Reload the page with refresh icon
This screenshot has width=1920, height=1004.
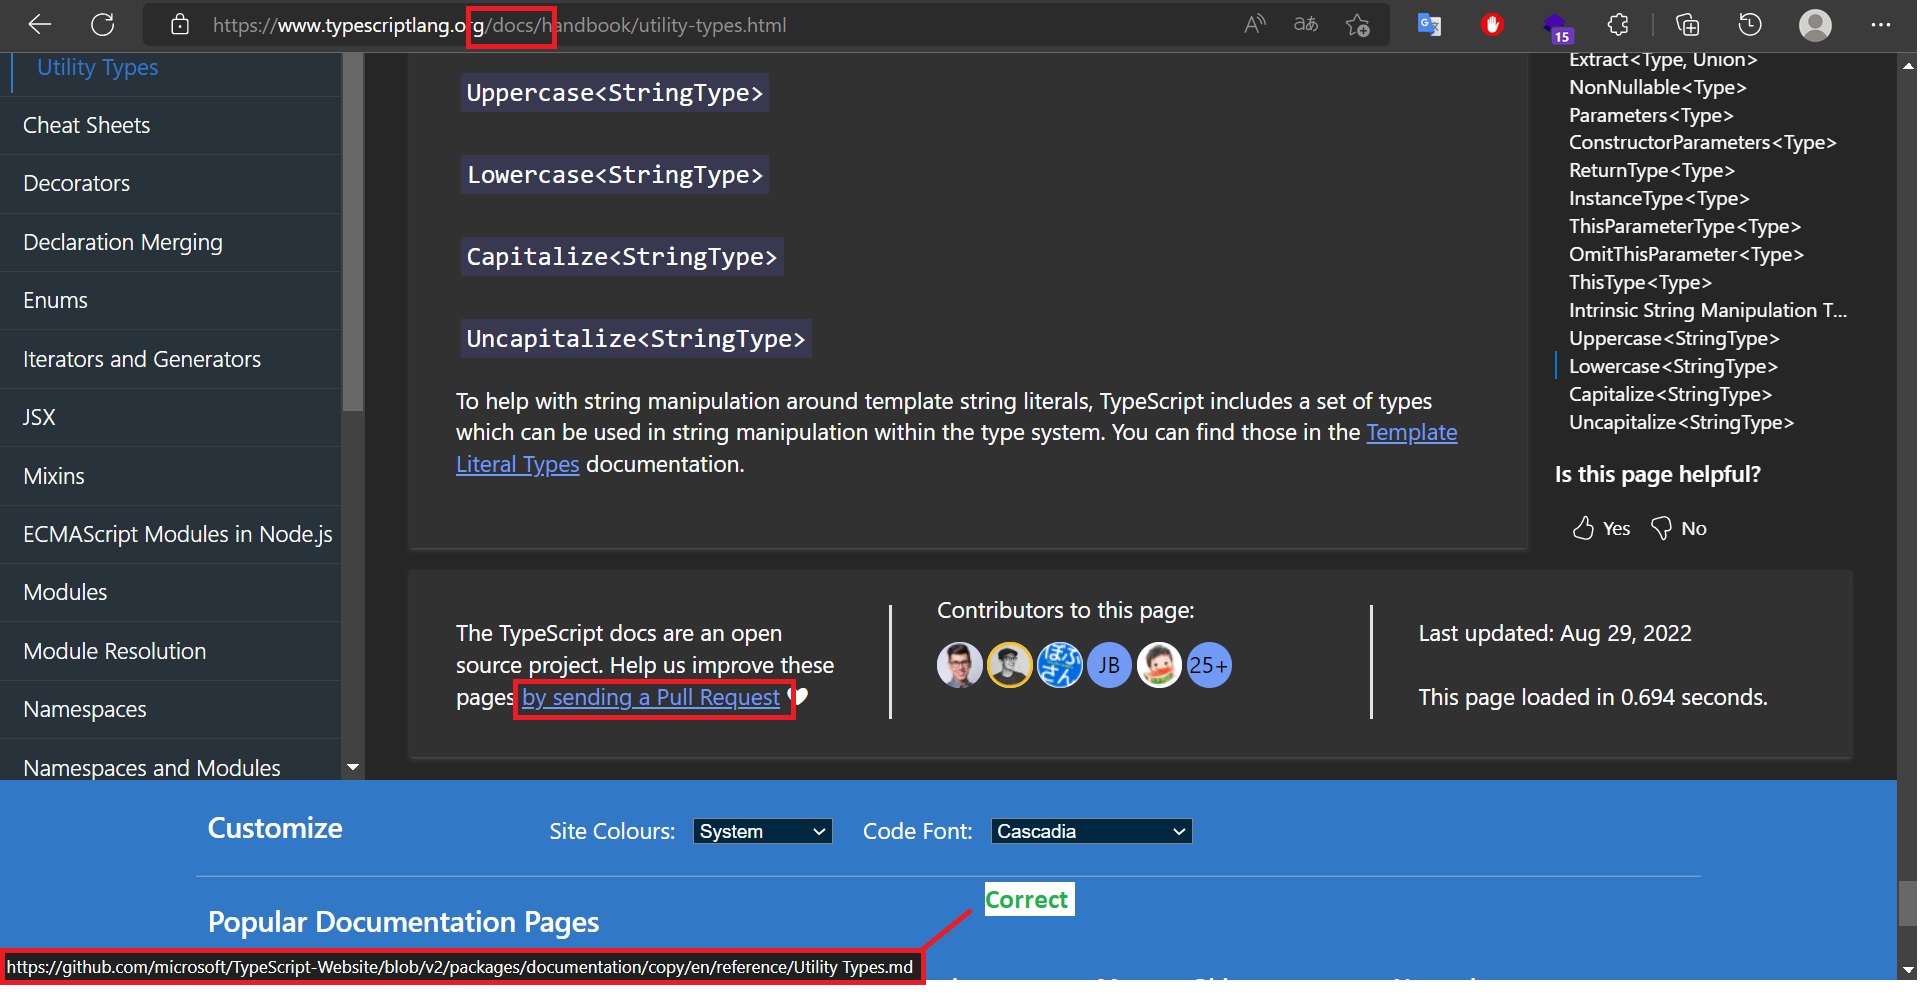tap(102, 24)
